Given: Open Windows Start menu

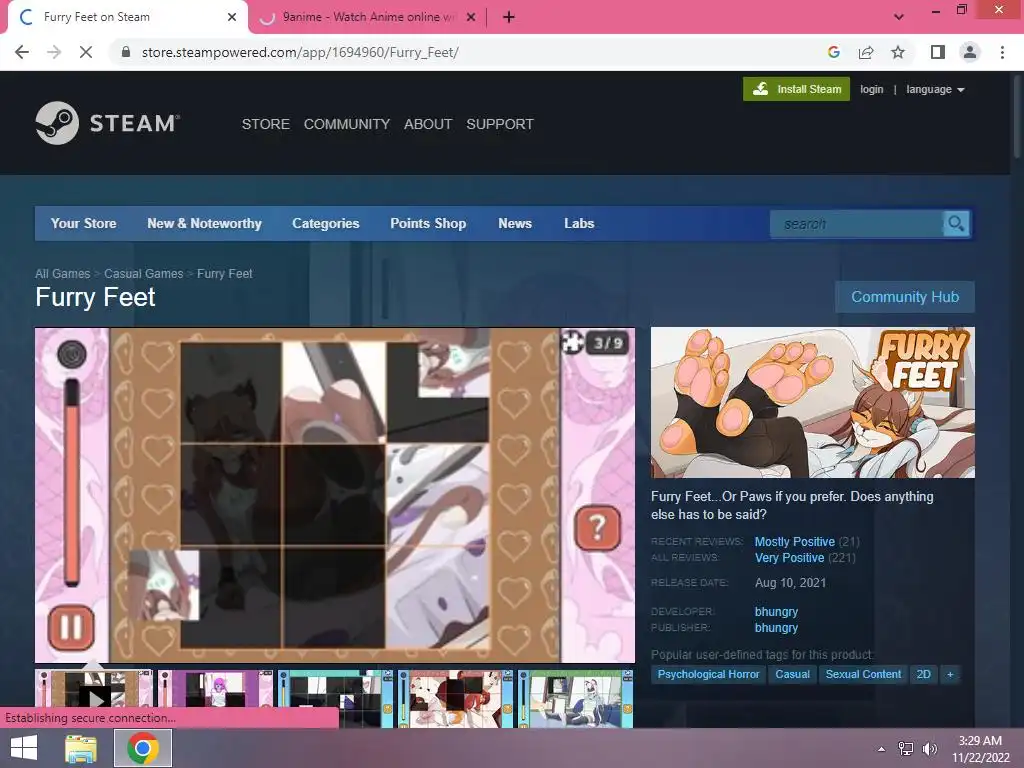Looking at the screenshot, I should click(x=24, y=748).
